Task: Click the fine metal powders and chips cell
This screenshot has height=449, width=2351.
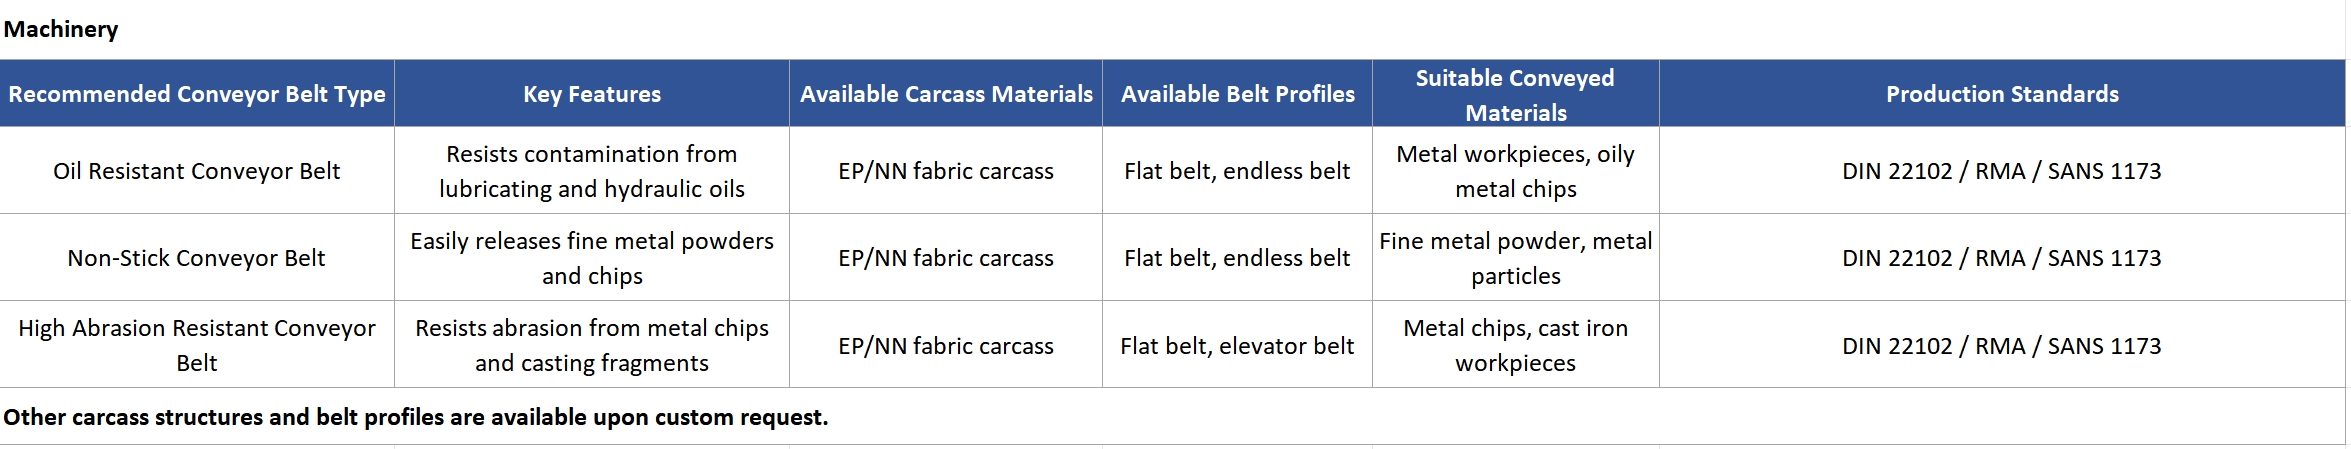Action: pyautogui.click(x=592, y=258)
